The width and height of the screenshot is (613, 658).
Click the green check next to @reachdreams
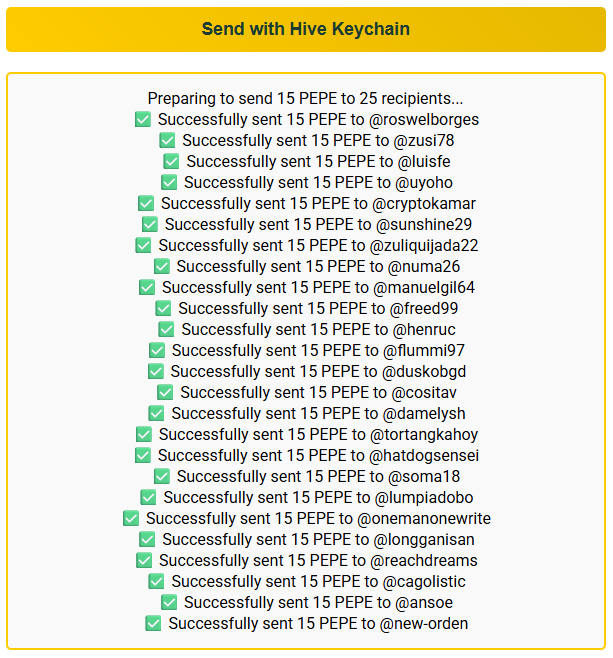pos(144,561)
